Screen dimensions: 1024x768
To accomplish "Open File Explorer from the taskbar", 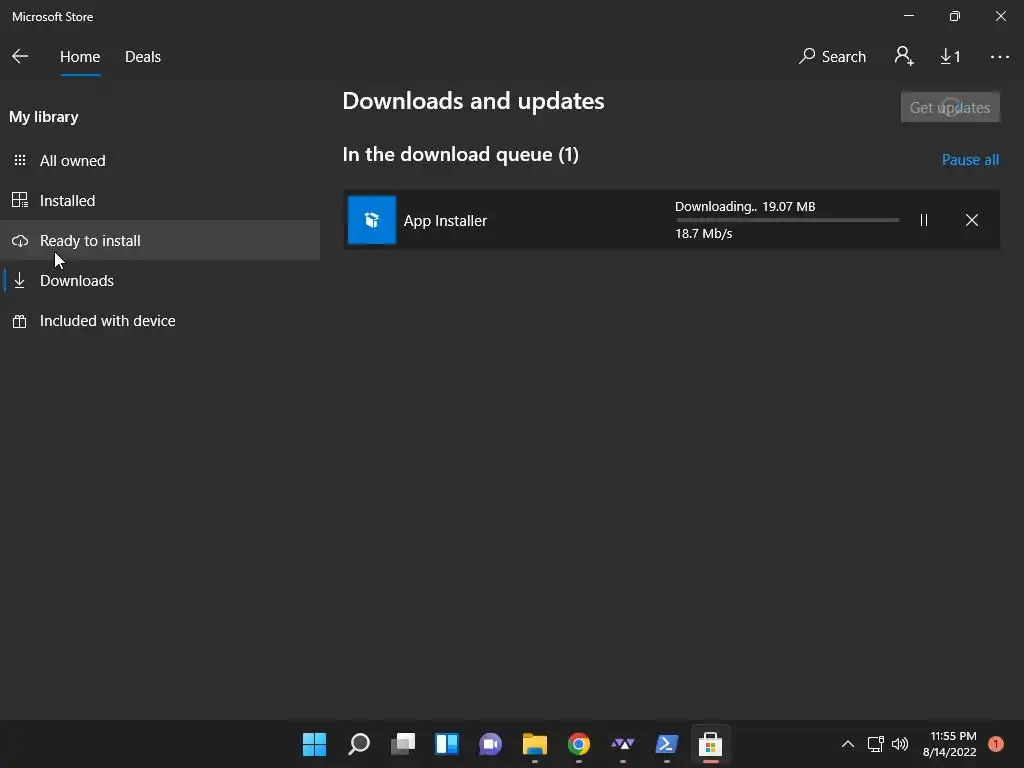I will coord(535,744).
